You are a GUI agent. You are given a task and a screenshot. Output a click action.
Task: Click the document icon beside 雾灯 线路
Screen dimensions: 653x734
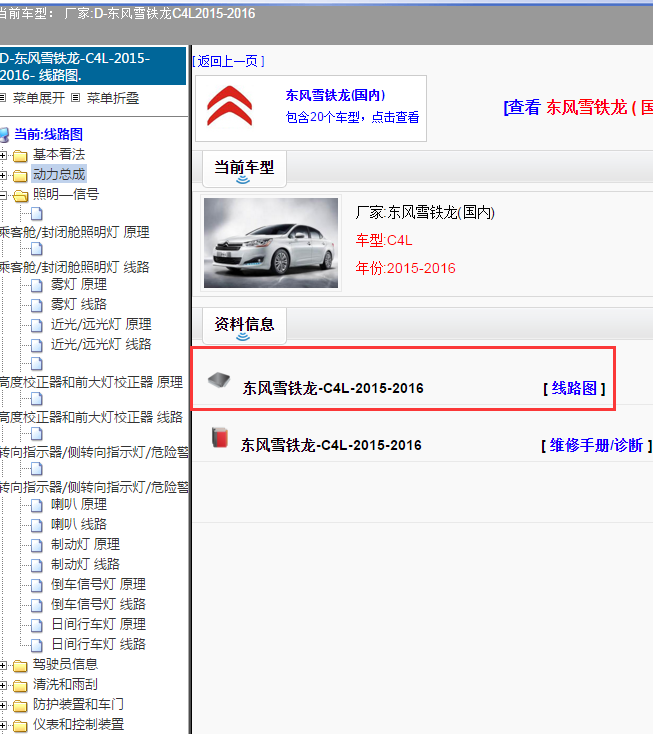coord(37,305)
